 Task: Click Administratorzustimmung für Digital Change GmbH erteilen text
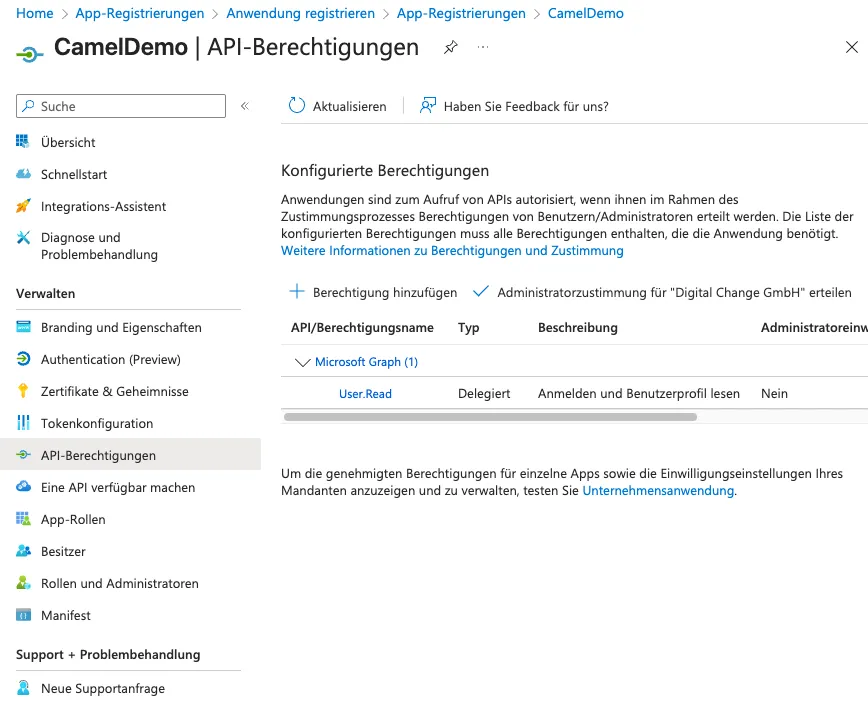pyautogui.click(x=674, y=292)
